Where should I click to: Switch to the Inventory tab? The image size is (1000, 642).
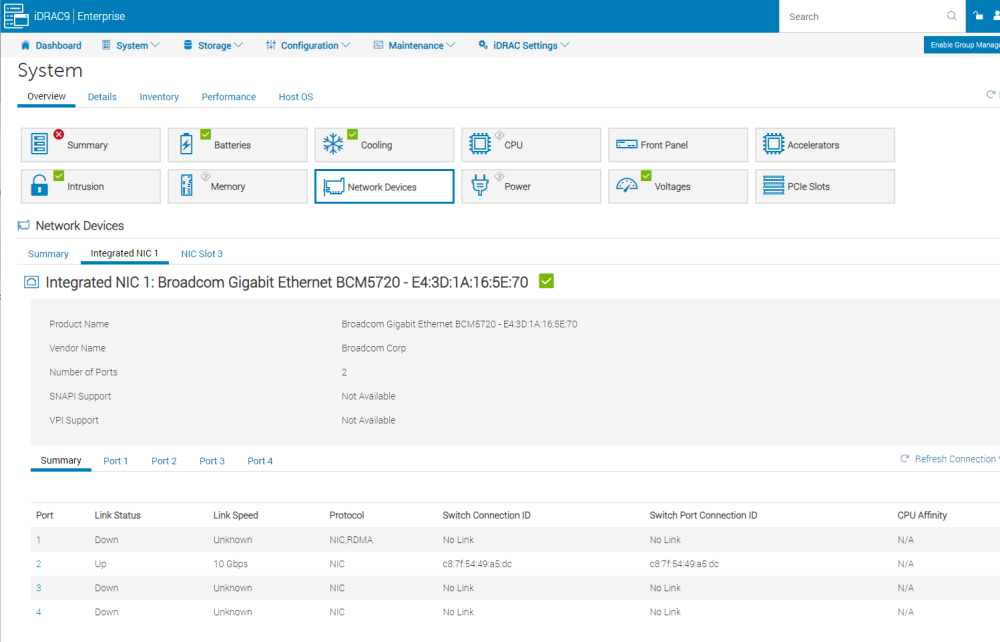[159, 97]
